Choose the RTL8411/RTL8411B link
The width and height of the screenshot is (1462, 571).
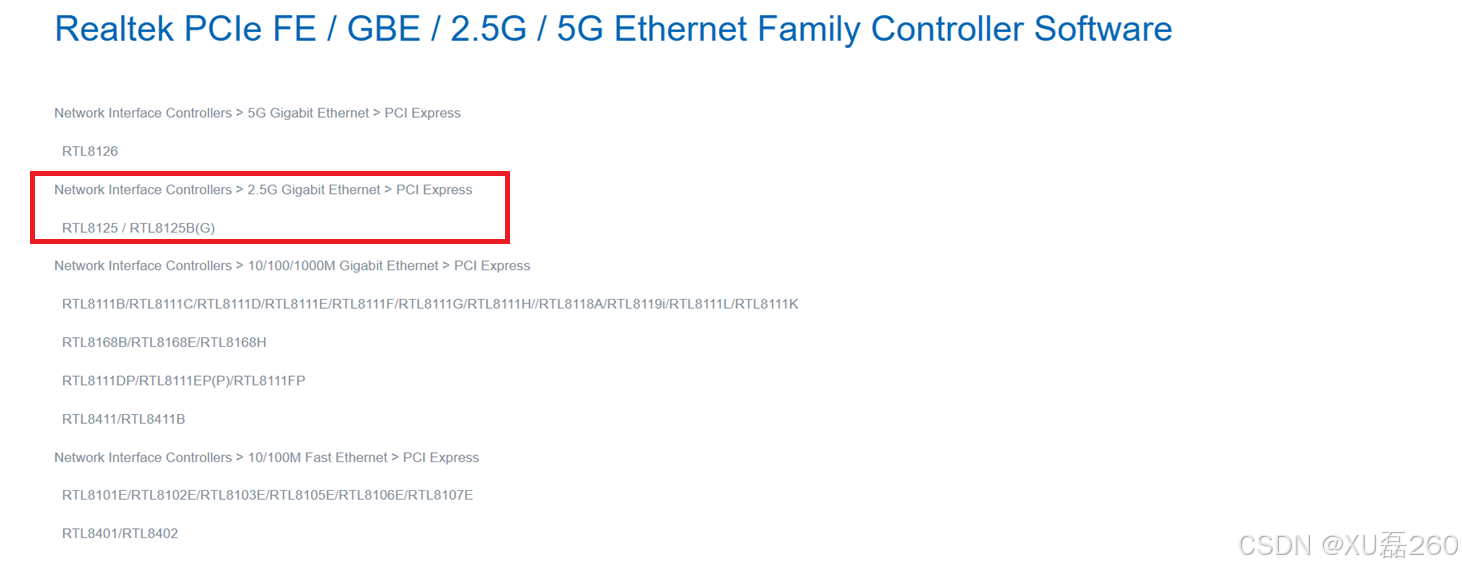pyautogui.click(x=123, y=419)
